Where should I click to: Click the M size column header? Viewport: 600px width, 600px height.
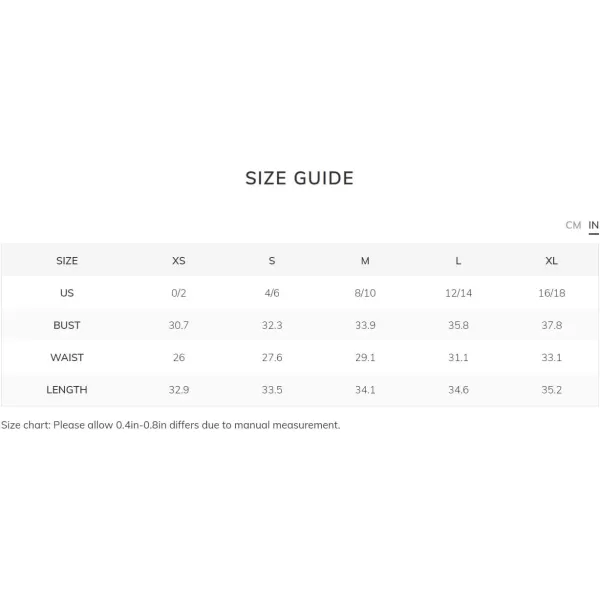point(365,261)
